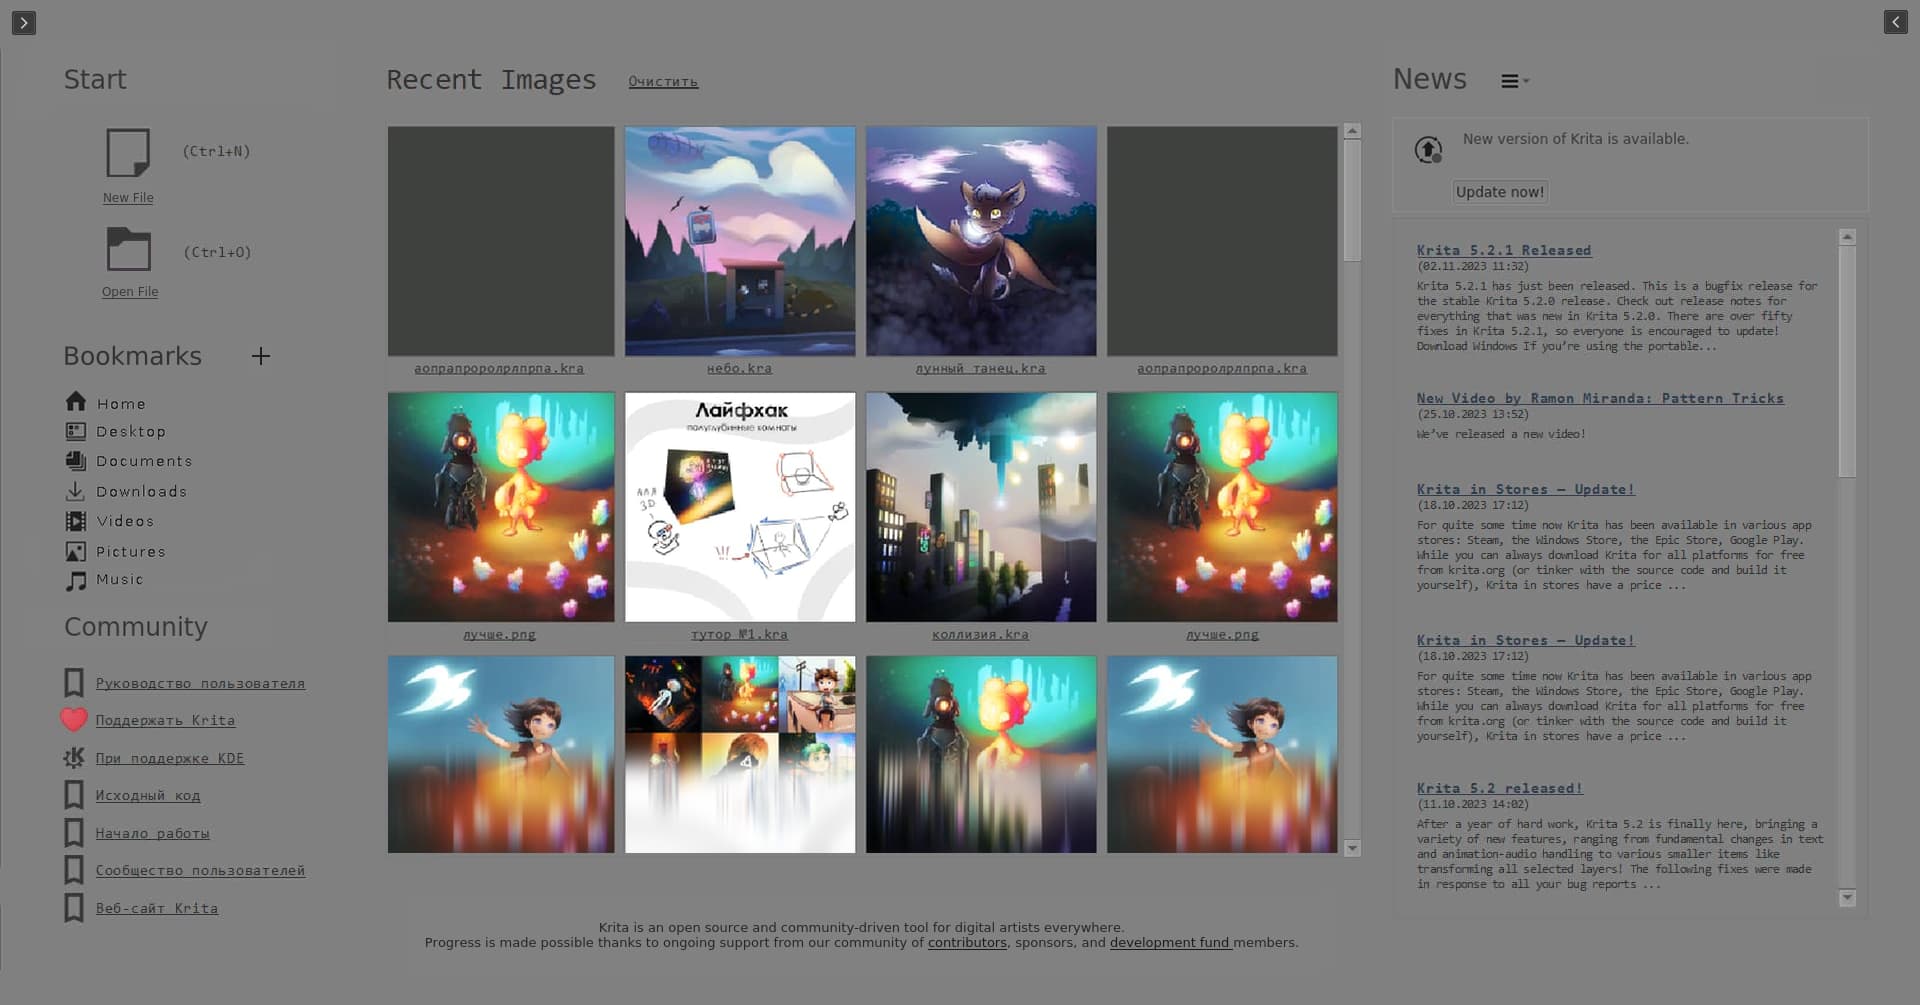Click the коллизия.kra file name label
Image resolution: width=1920 pixels, height=1005 pixels.
point(980,635)
